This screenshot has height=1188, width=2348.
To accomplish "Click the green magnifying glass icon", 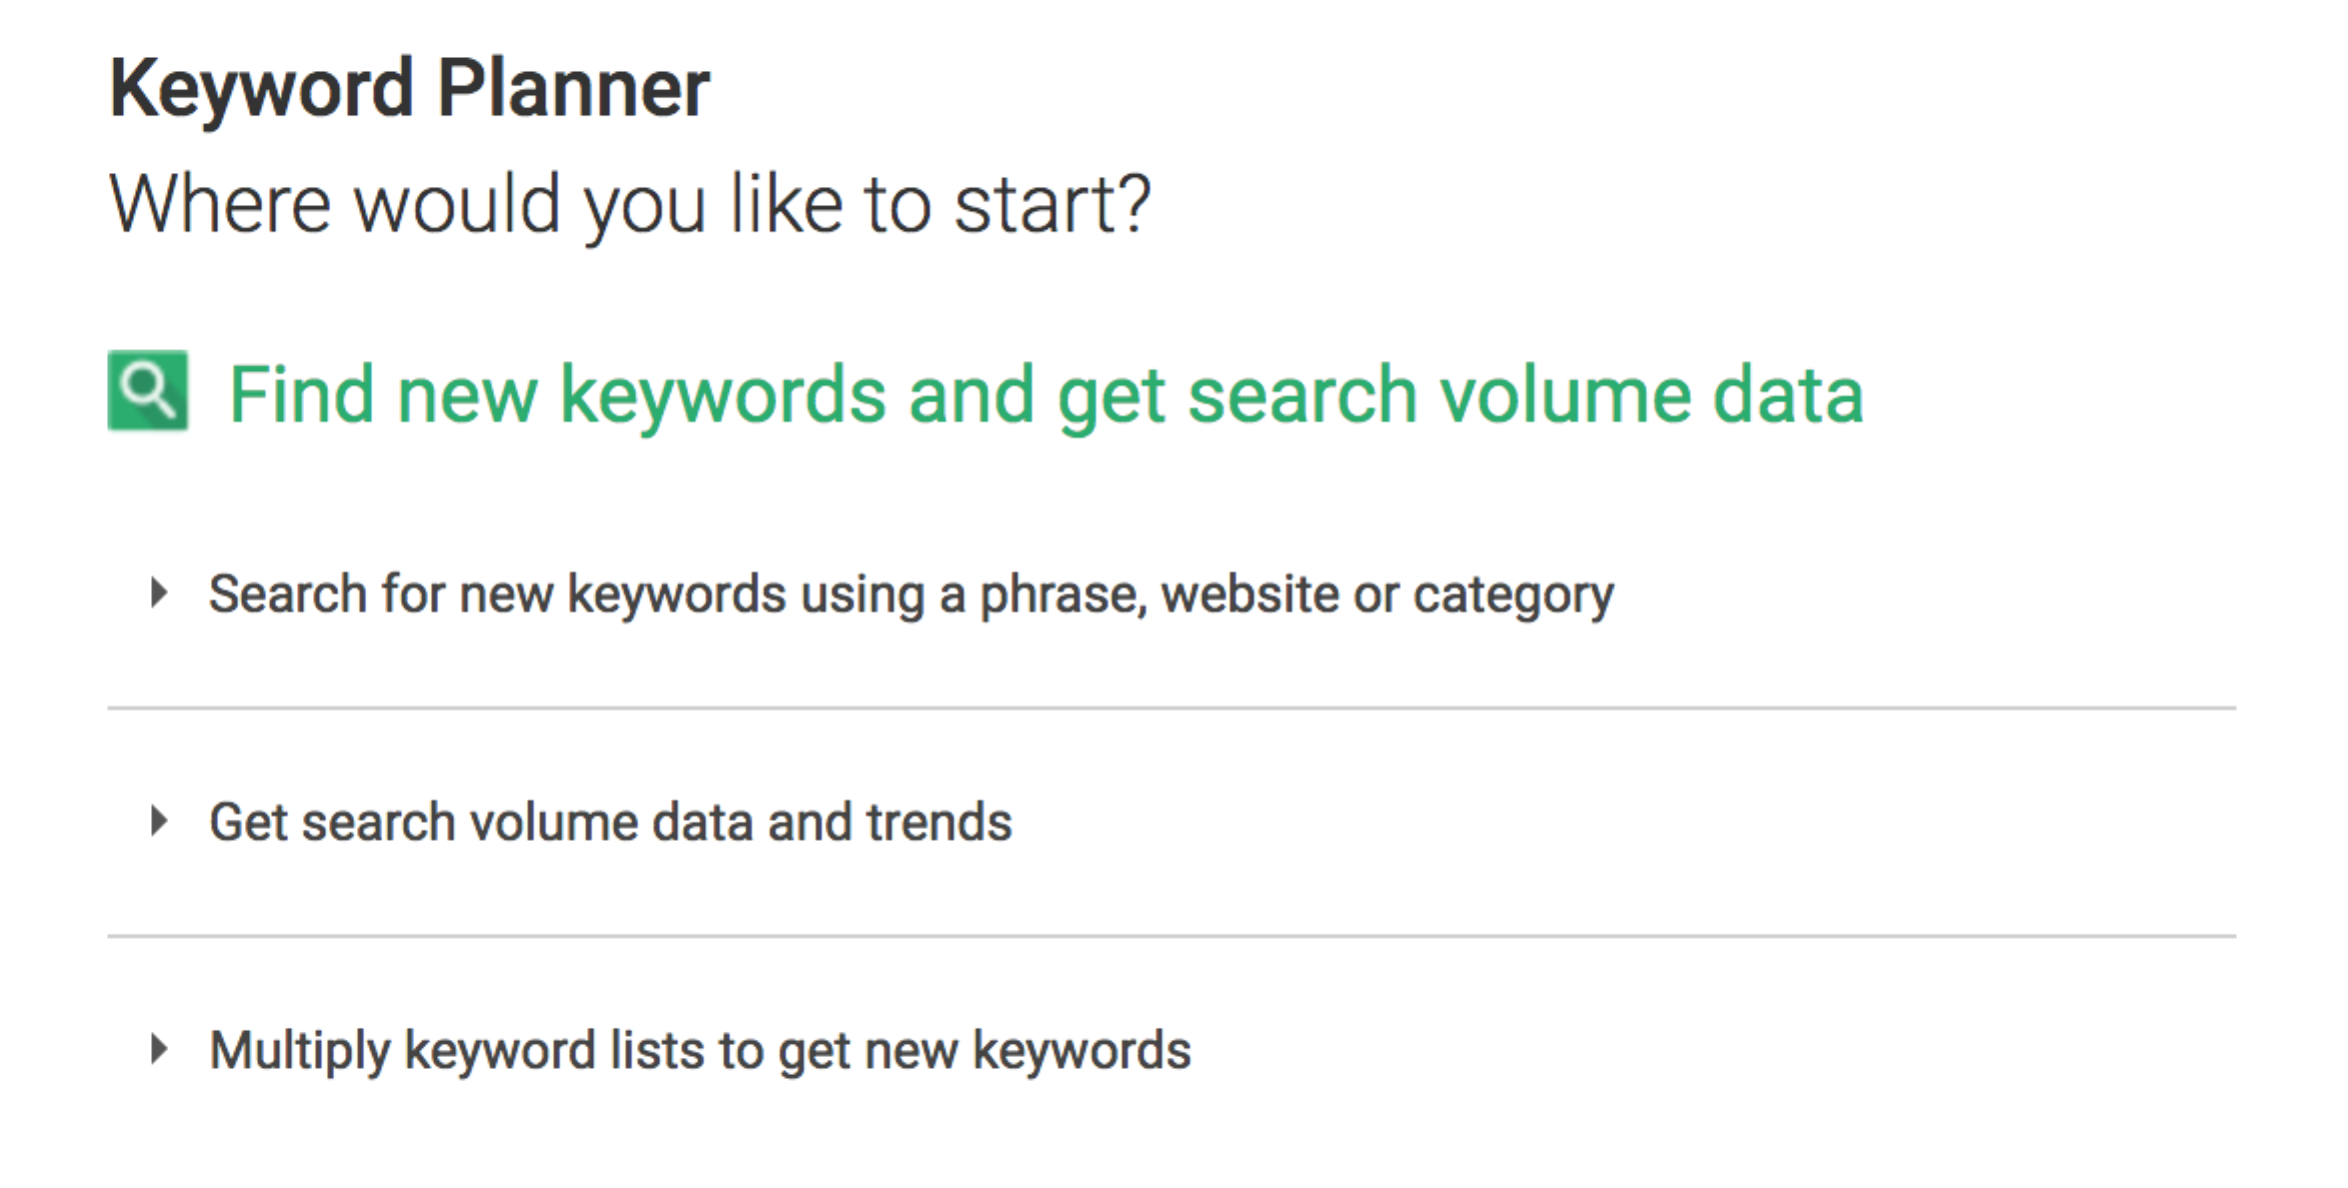I will pyautogui.click(x=148, y=390).
